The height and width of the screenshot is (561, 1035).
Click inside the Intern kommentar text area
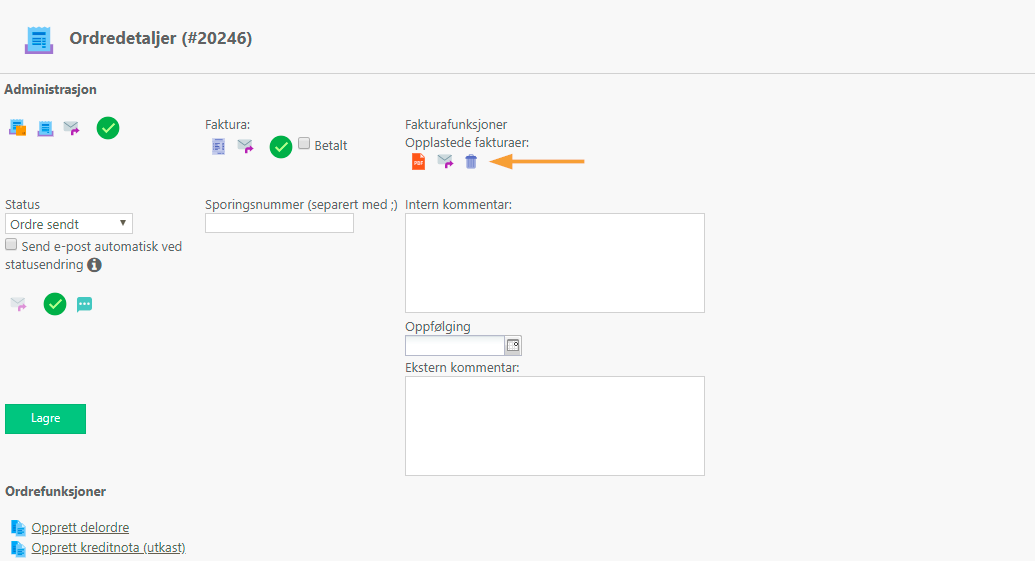click(x=554, y=263)
